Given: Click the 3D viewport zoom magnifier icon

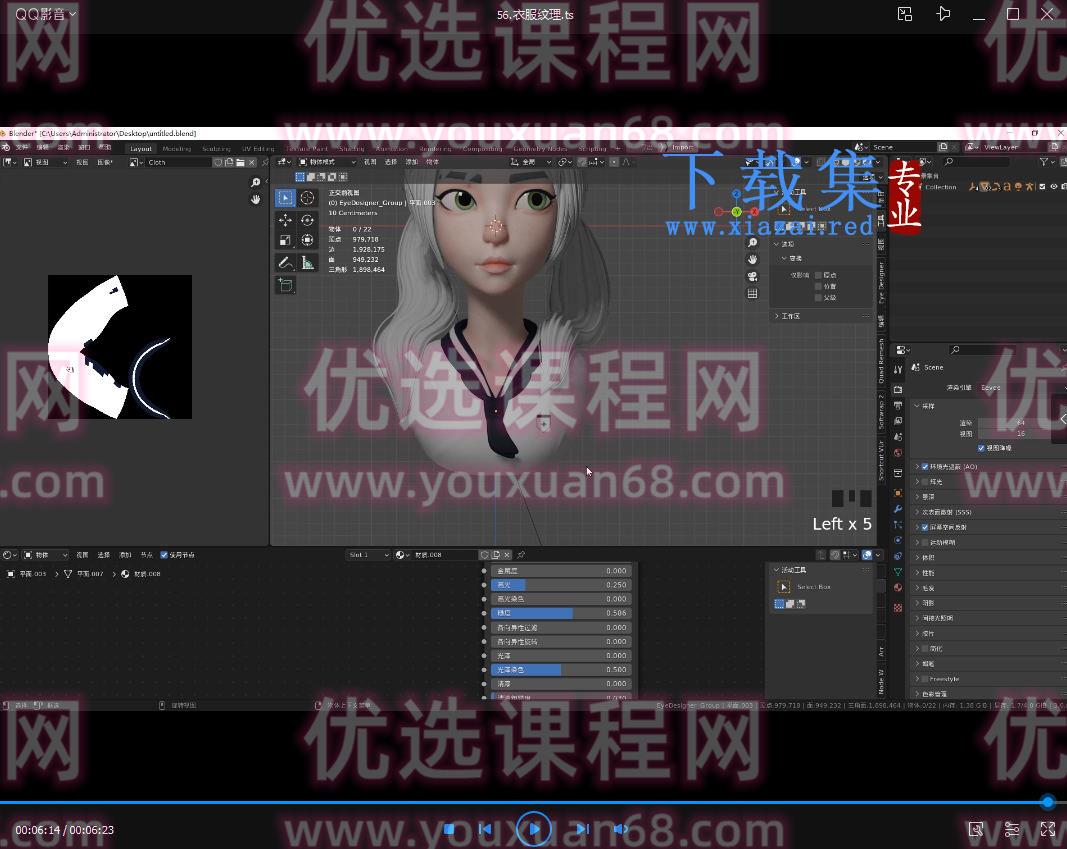Looking at the screenshot, I should pyautogui.click(x=752, y=243).
